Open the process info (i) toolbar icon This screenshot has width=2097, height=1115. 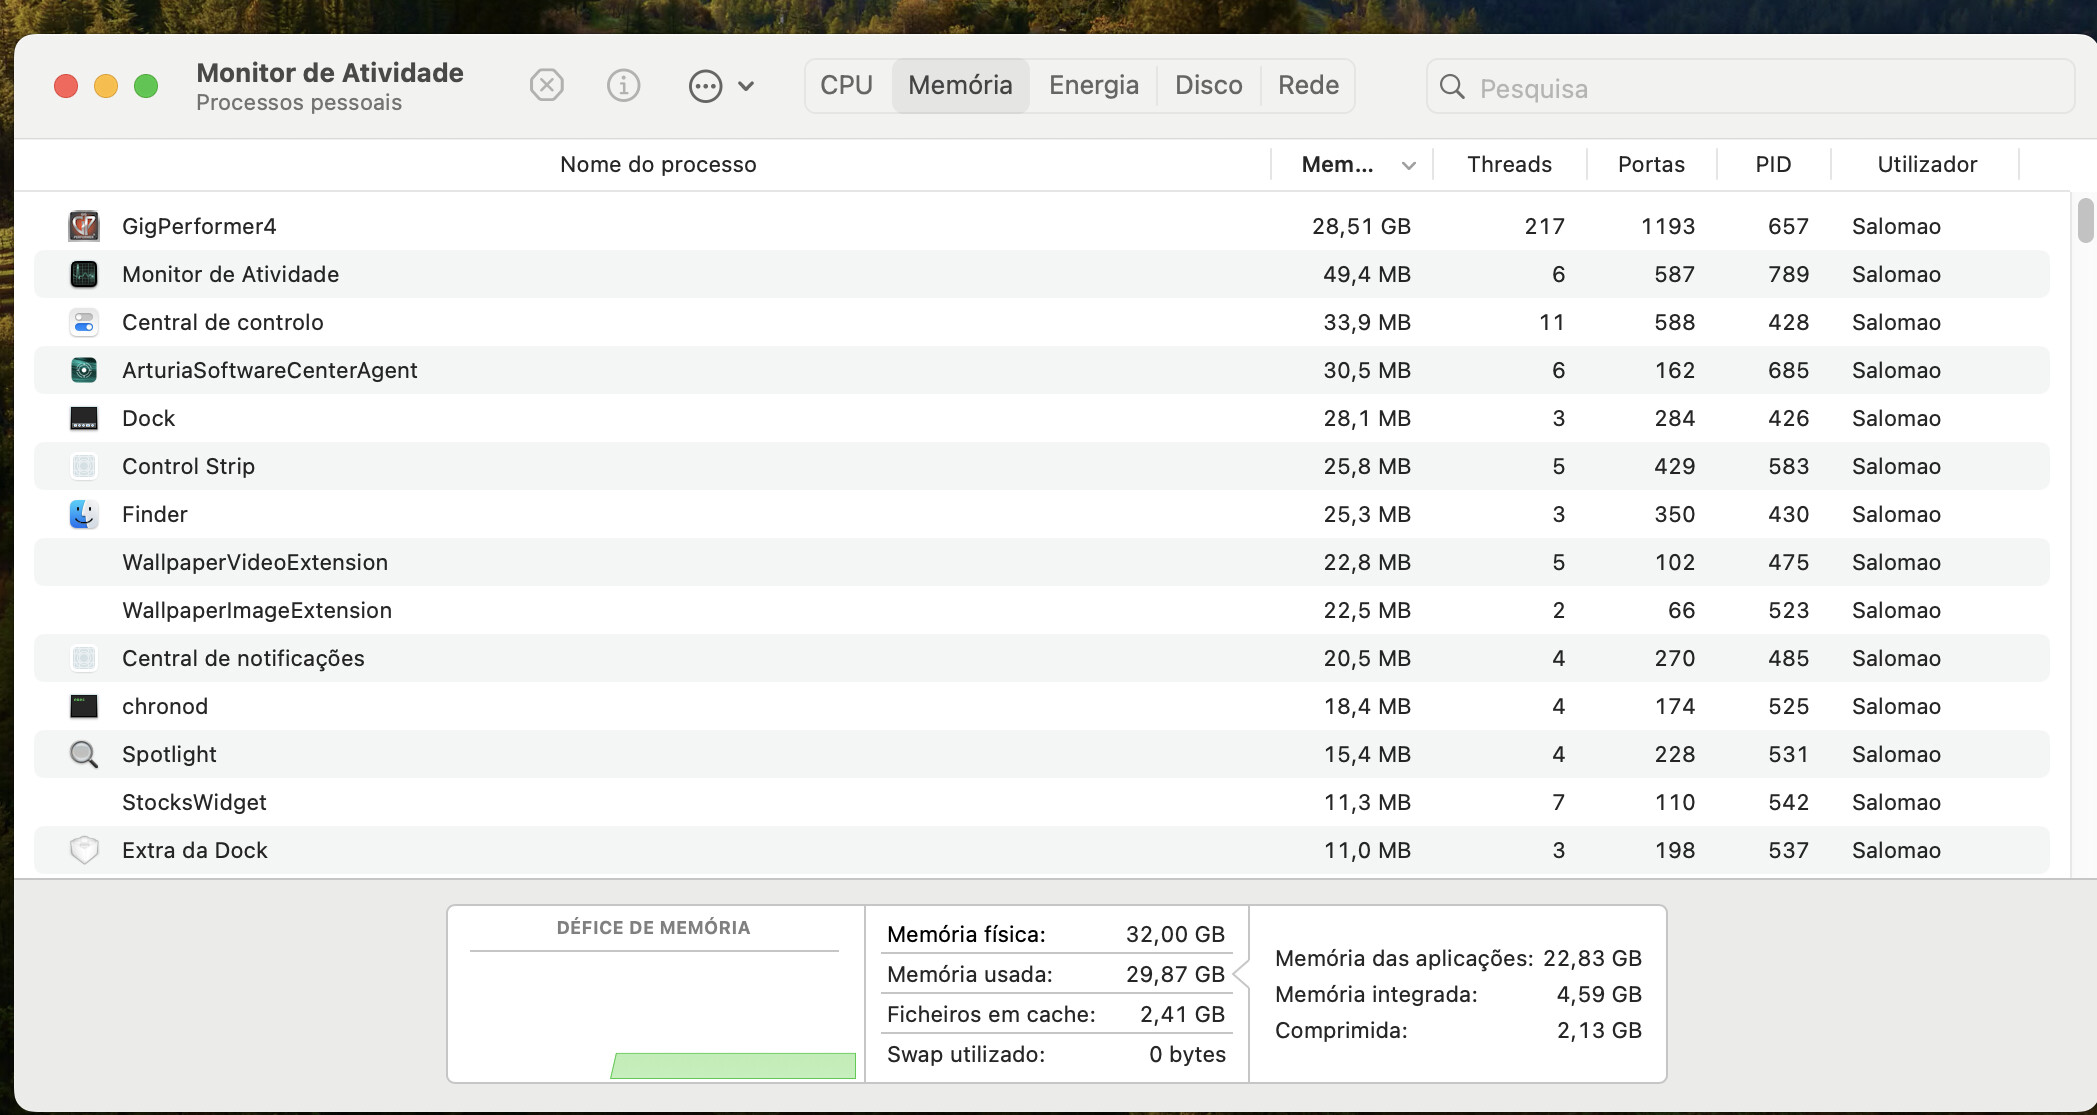pyautogui.click(x=623, y=85)
